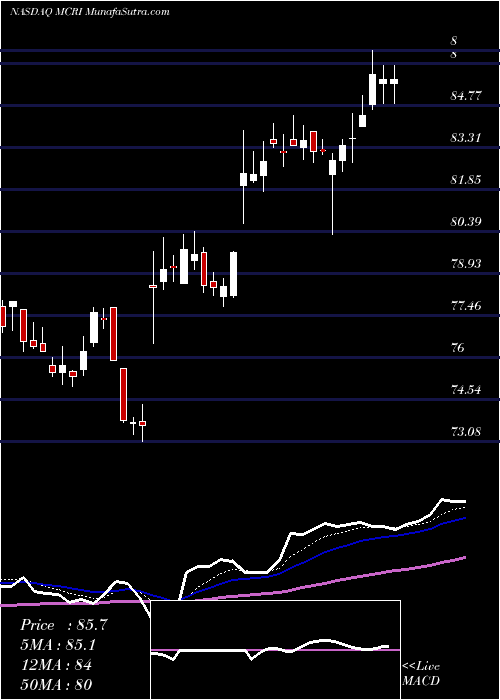The width and height of the screenshot is (500, 700).
Task: Click the 12MA : 84 value
Action: pyautogui.click(x=56, y=665)
